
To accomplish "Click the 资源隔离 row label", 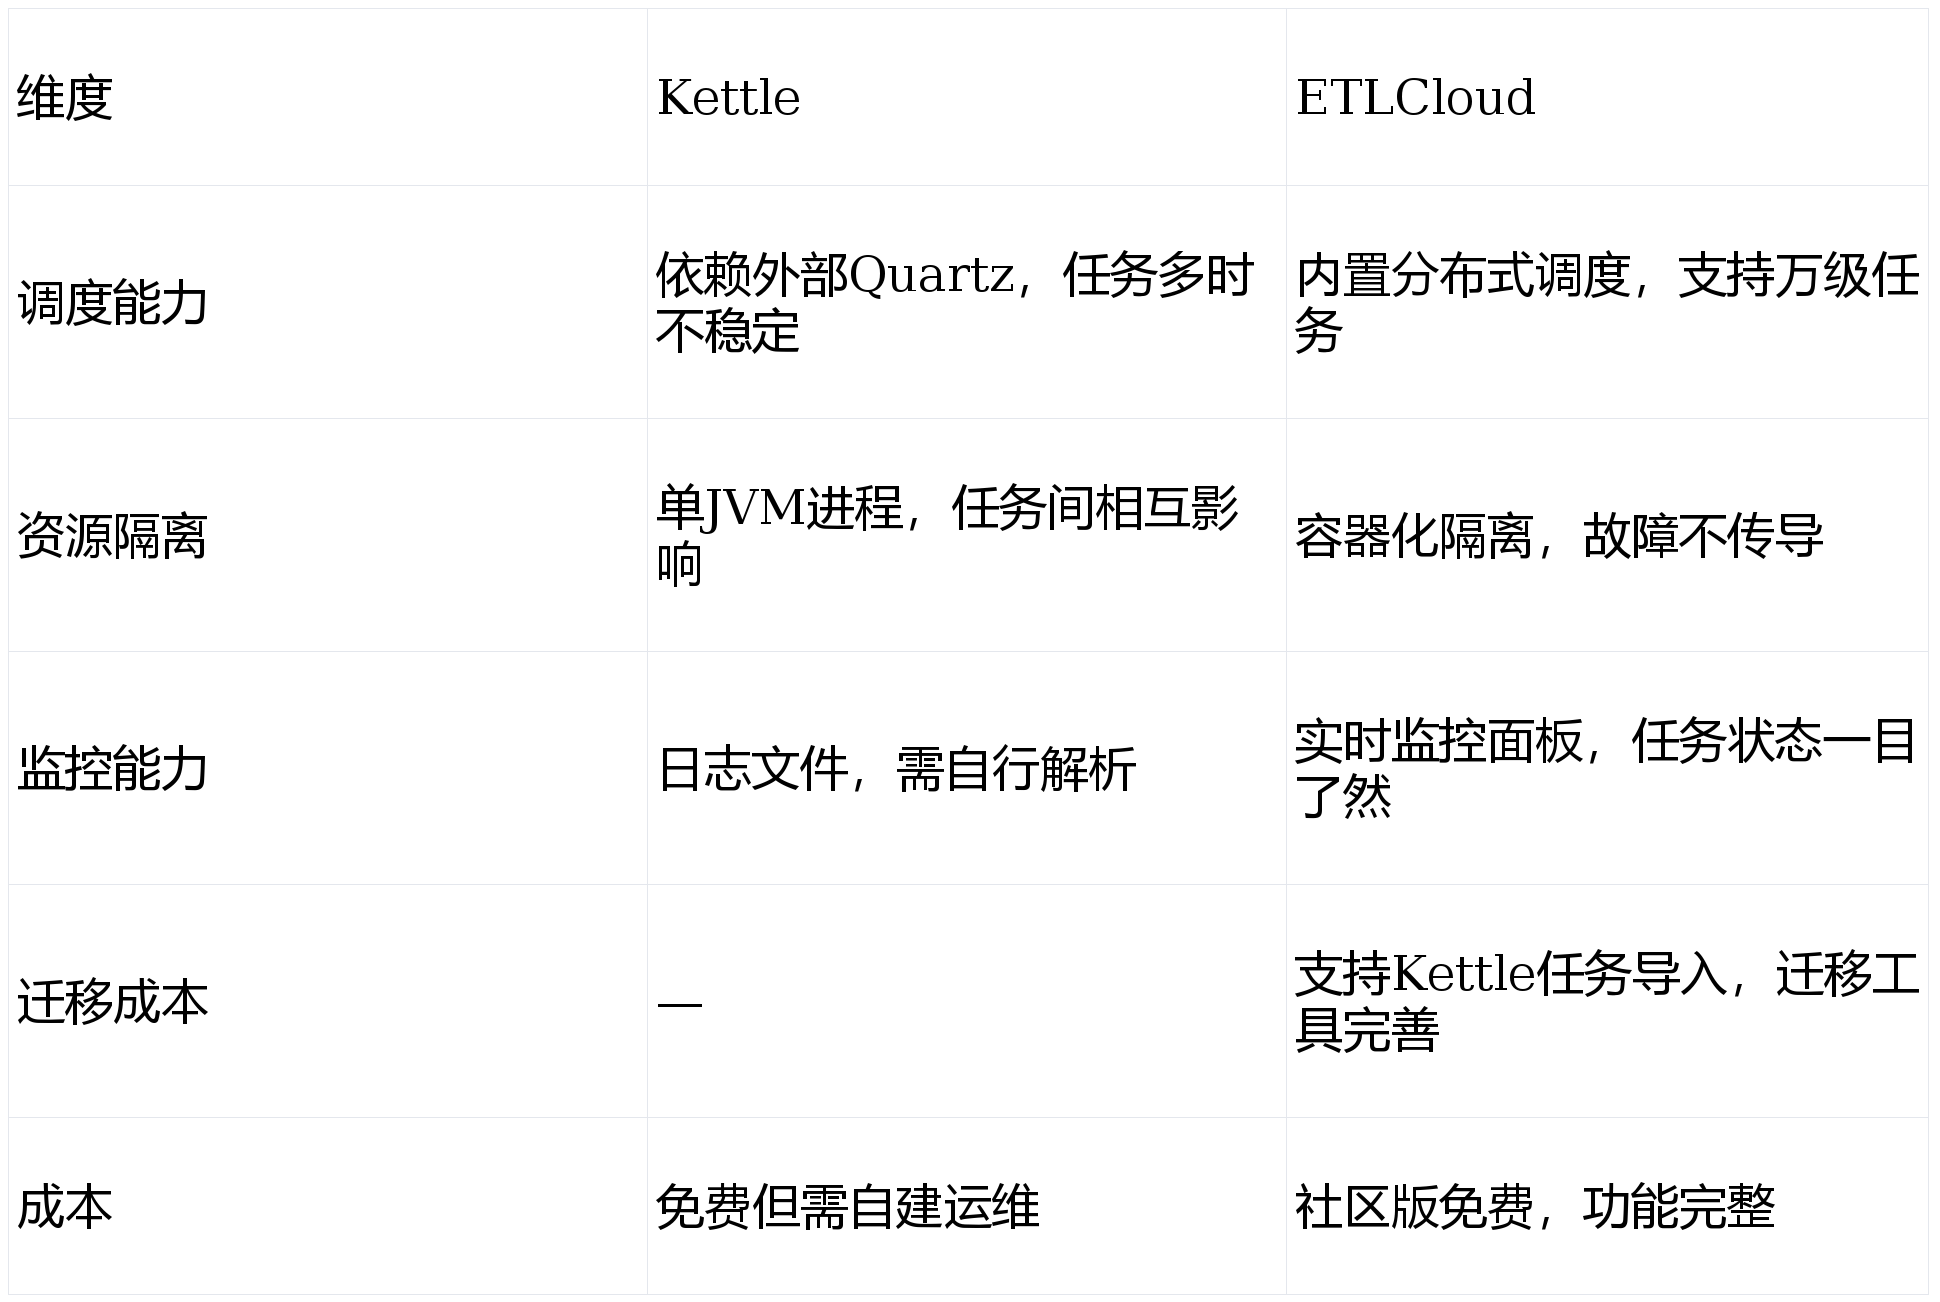I will [328, 535].
